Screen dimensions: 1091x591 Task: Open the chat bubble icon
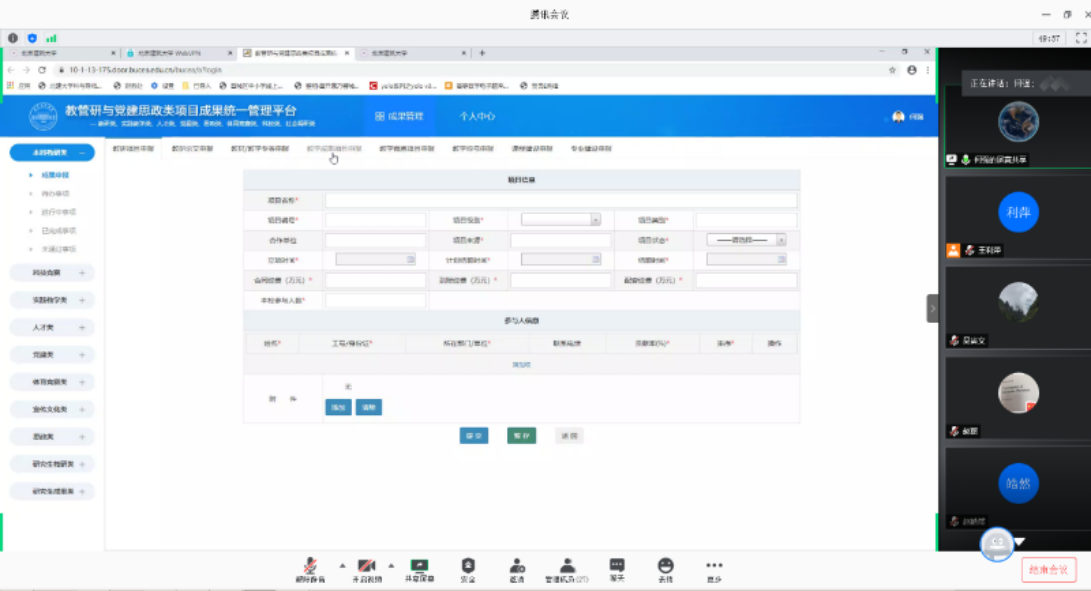617,567
